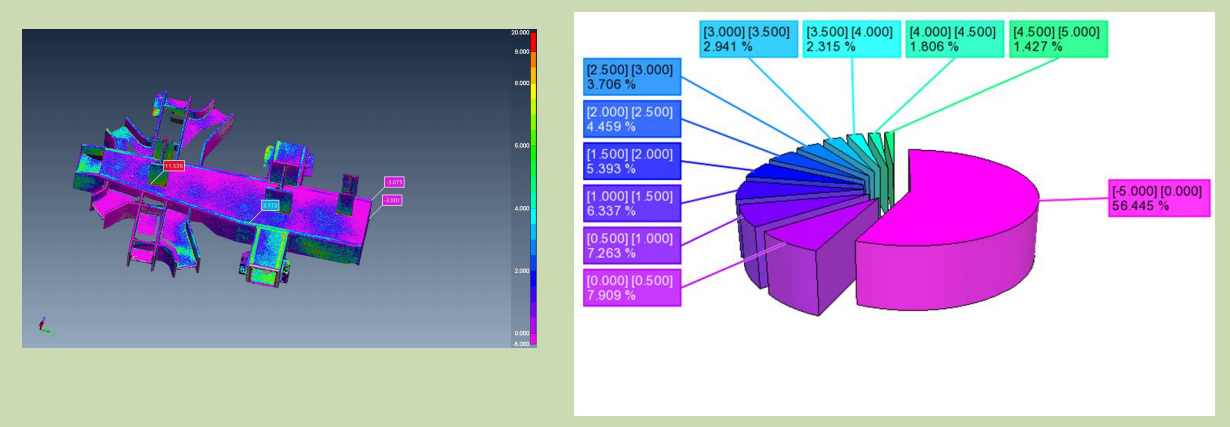The height and width of the screenshot is (427, 1230).
Task: Click the XYZ axis orientation triad icon
Action: tap(43, 326)
